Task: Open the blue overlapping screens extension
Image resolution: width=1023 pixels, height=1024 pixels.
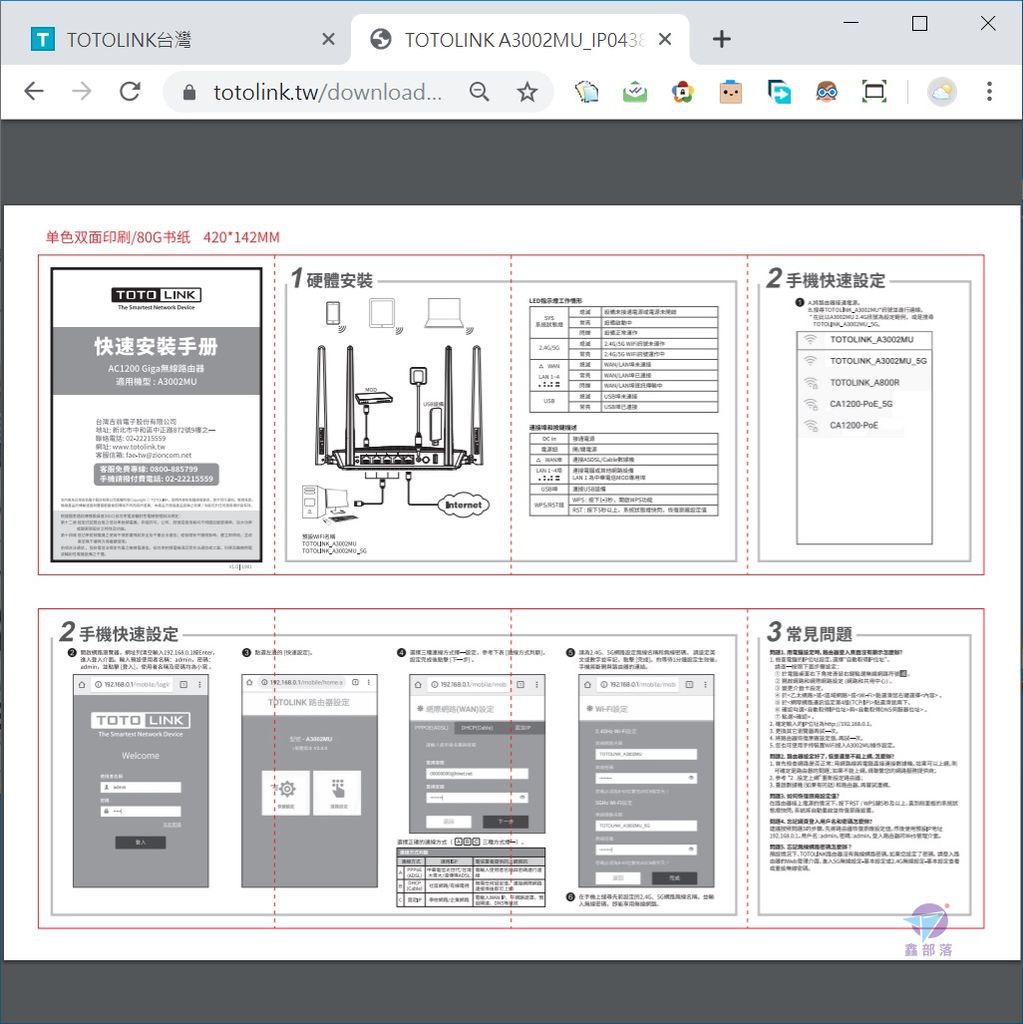Action: (x=779, y=92)
